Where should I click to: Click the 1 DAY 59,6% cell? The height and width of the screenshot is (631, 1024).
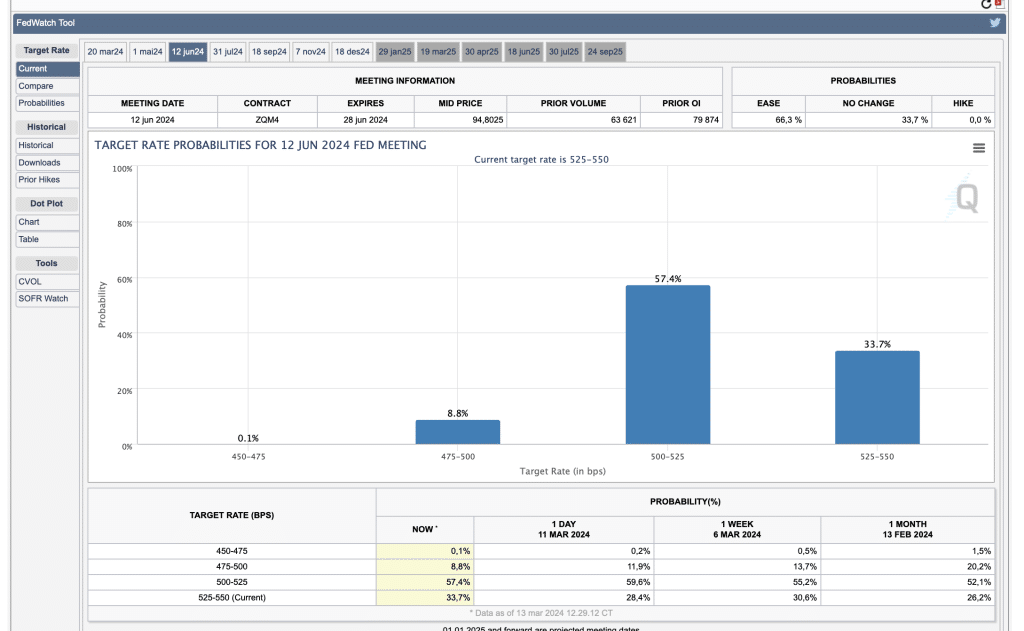point(564,582)
